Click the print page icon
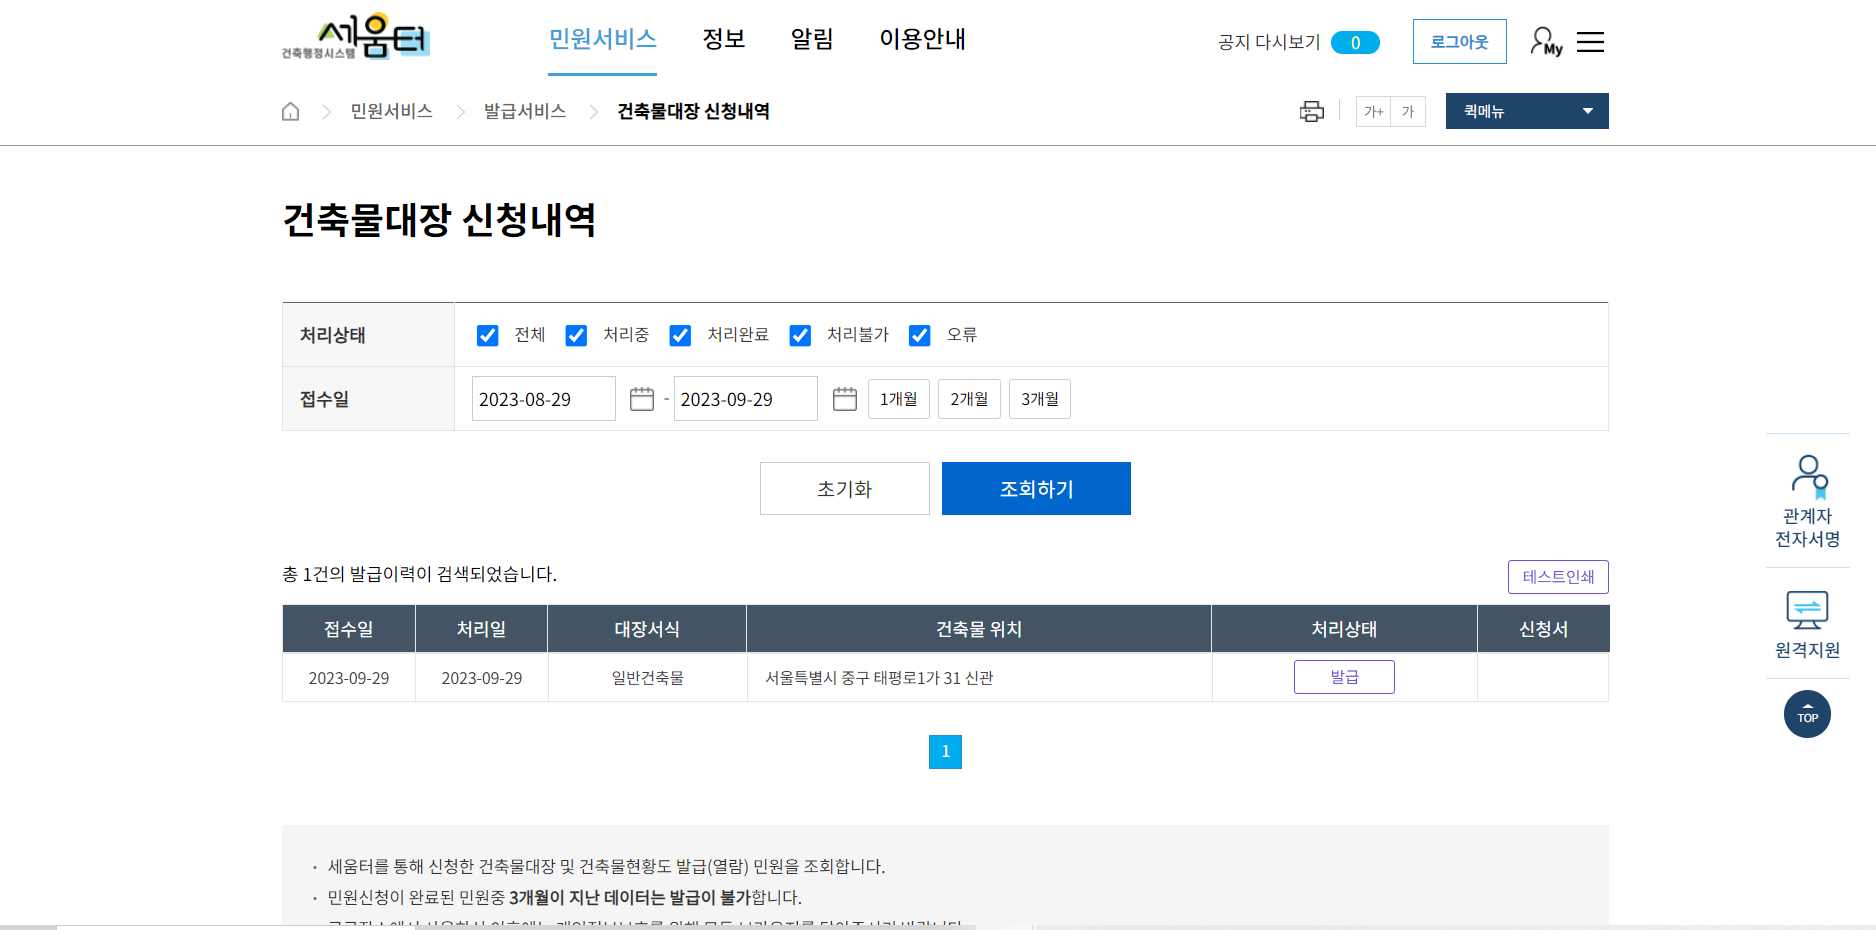This screenshot has width=1876, height=930. point(1311,111)
